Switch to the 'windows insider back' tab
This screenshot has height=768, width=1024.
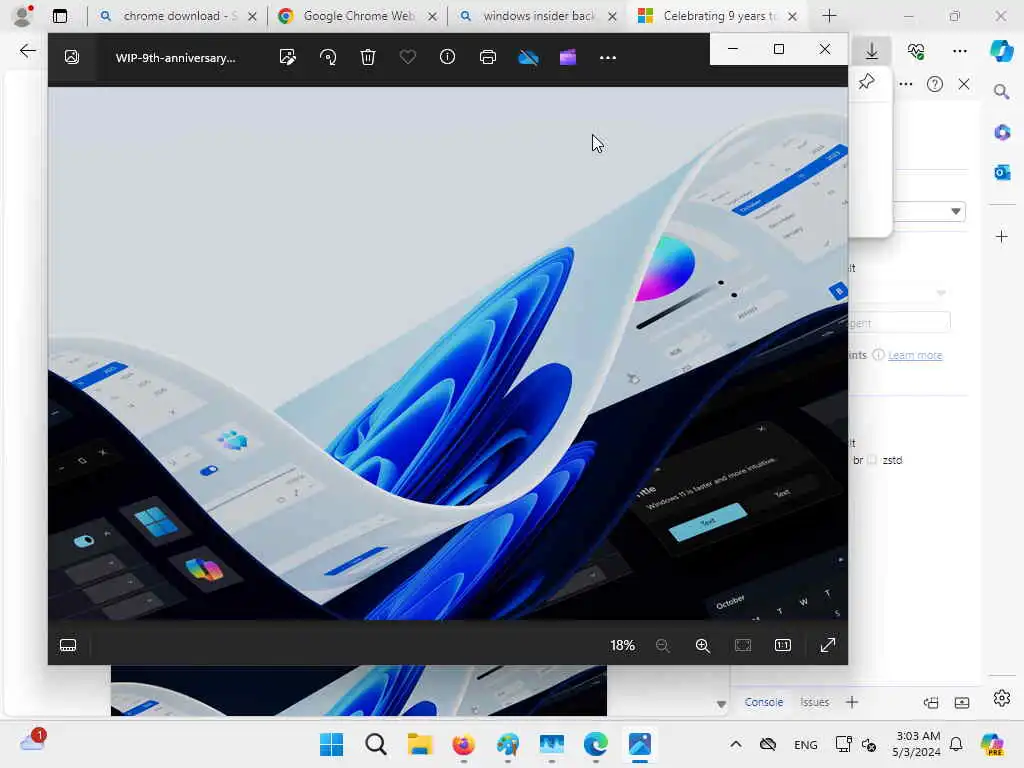(x=537, y=16)
